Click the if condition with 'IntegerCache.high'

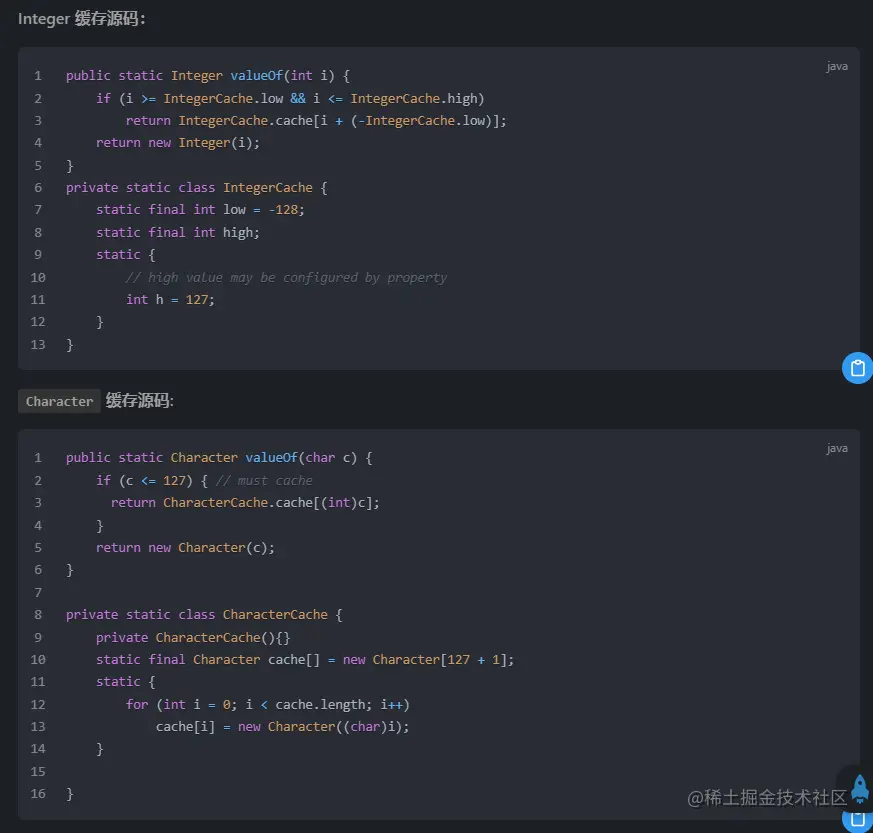[x=290, y=99]
